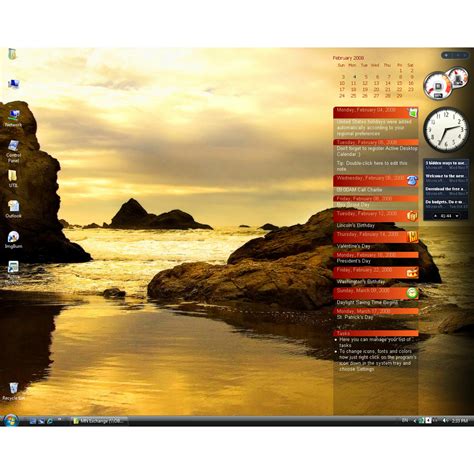Click the green clock icon on March 09 entry

[413, 293]
